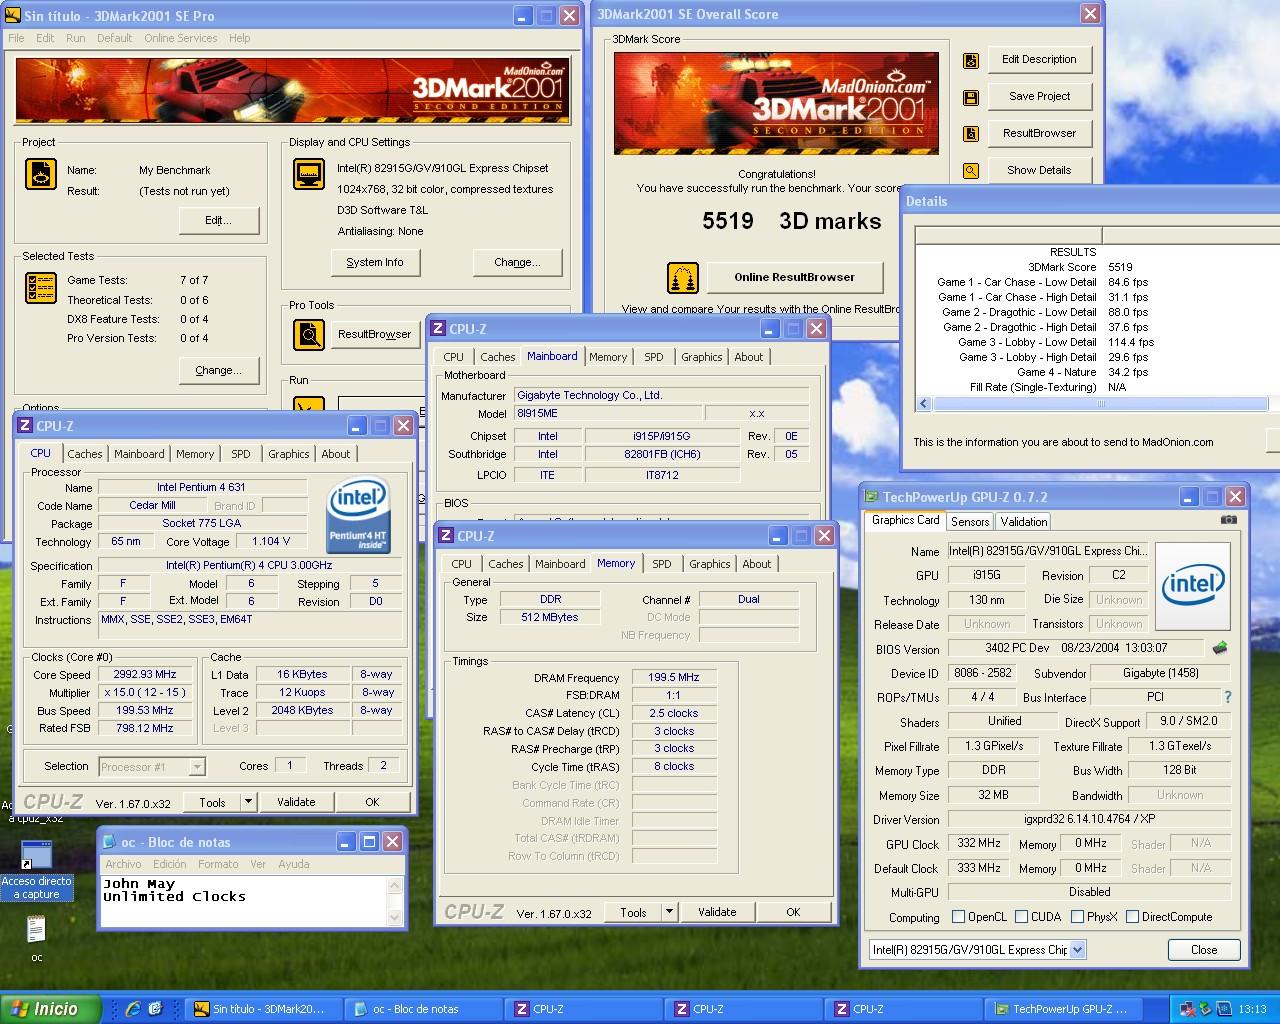Click into the Notepad text area with John May
This screenshot has height=1024, width=1280.
coord(243,901)
